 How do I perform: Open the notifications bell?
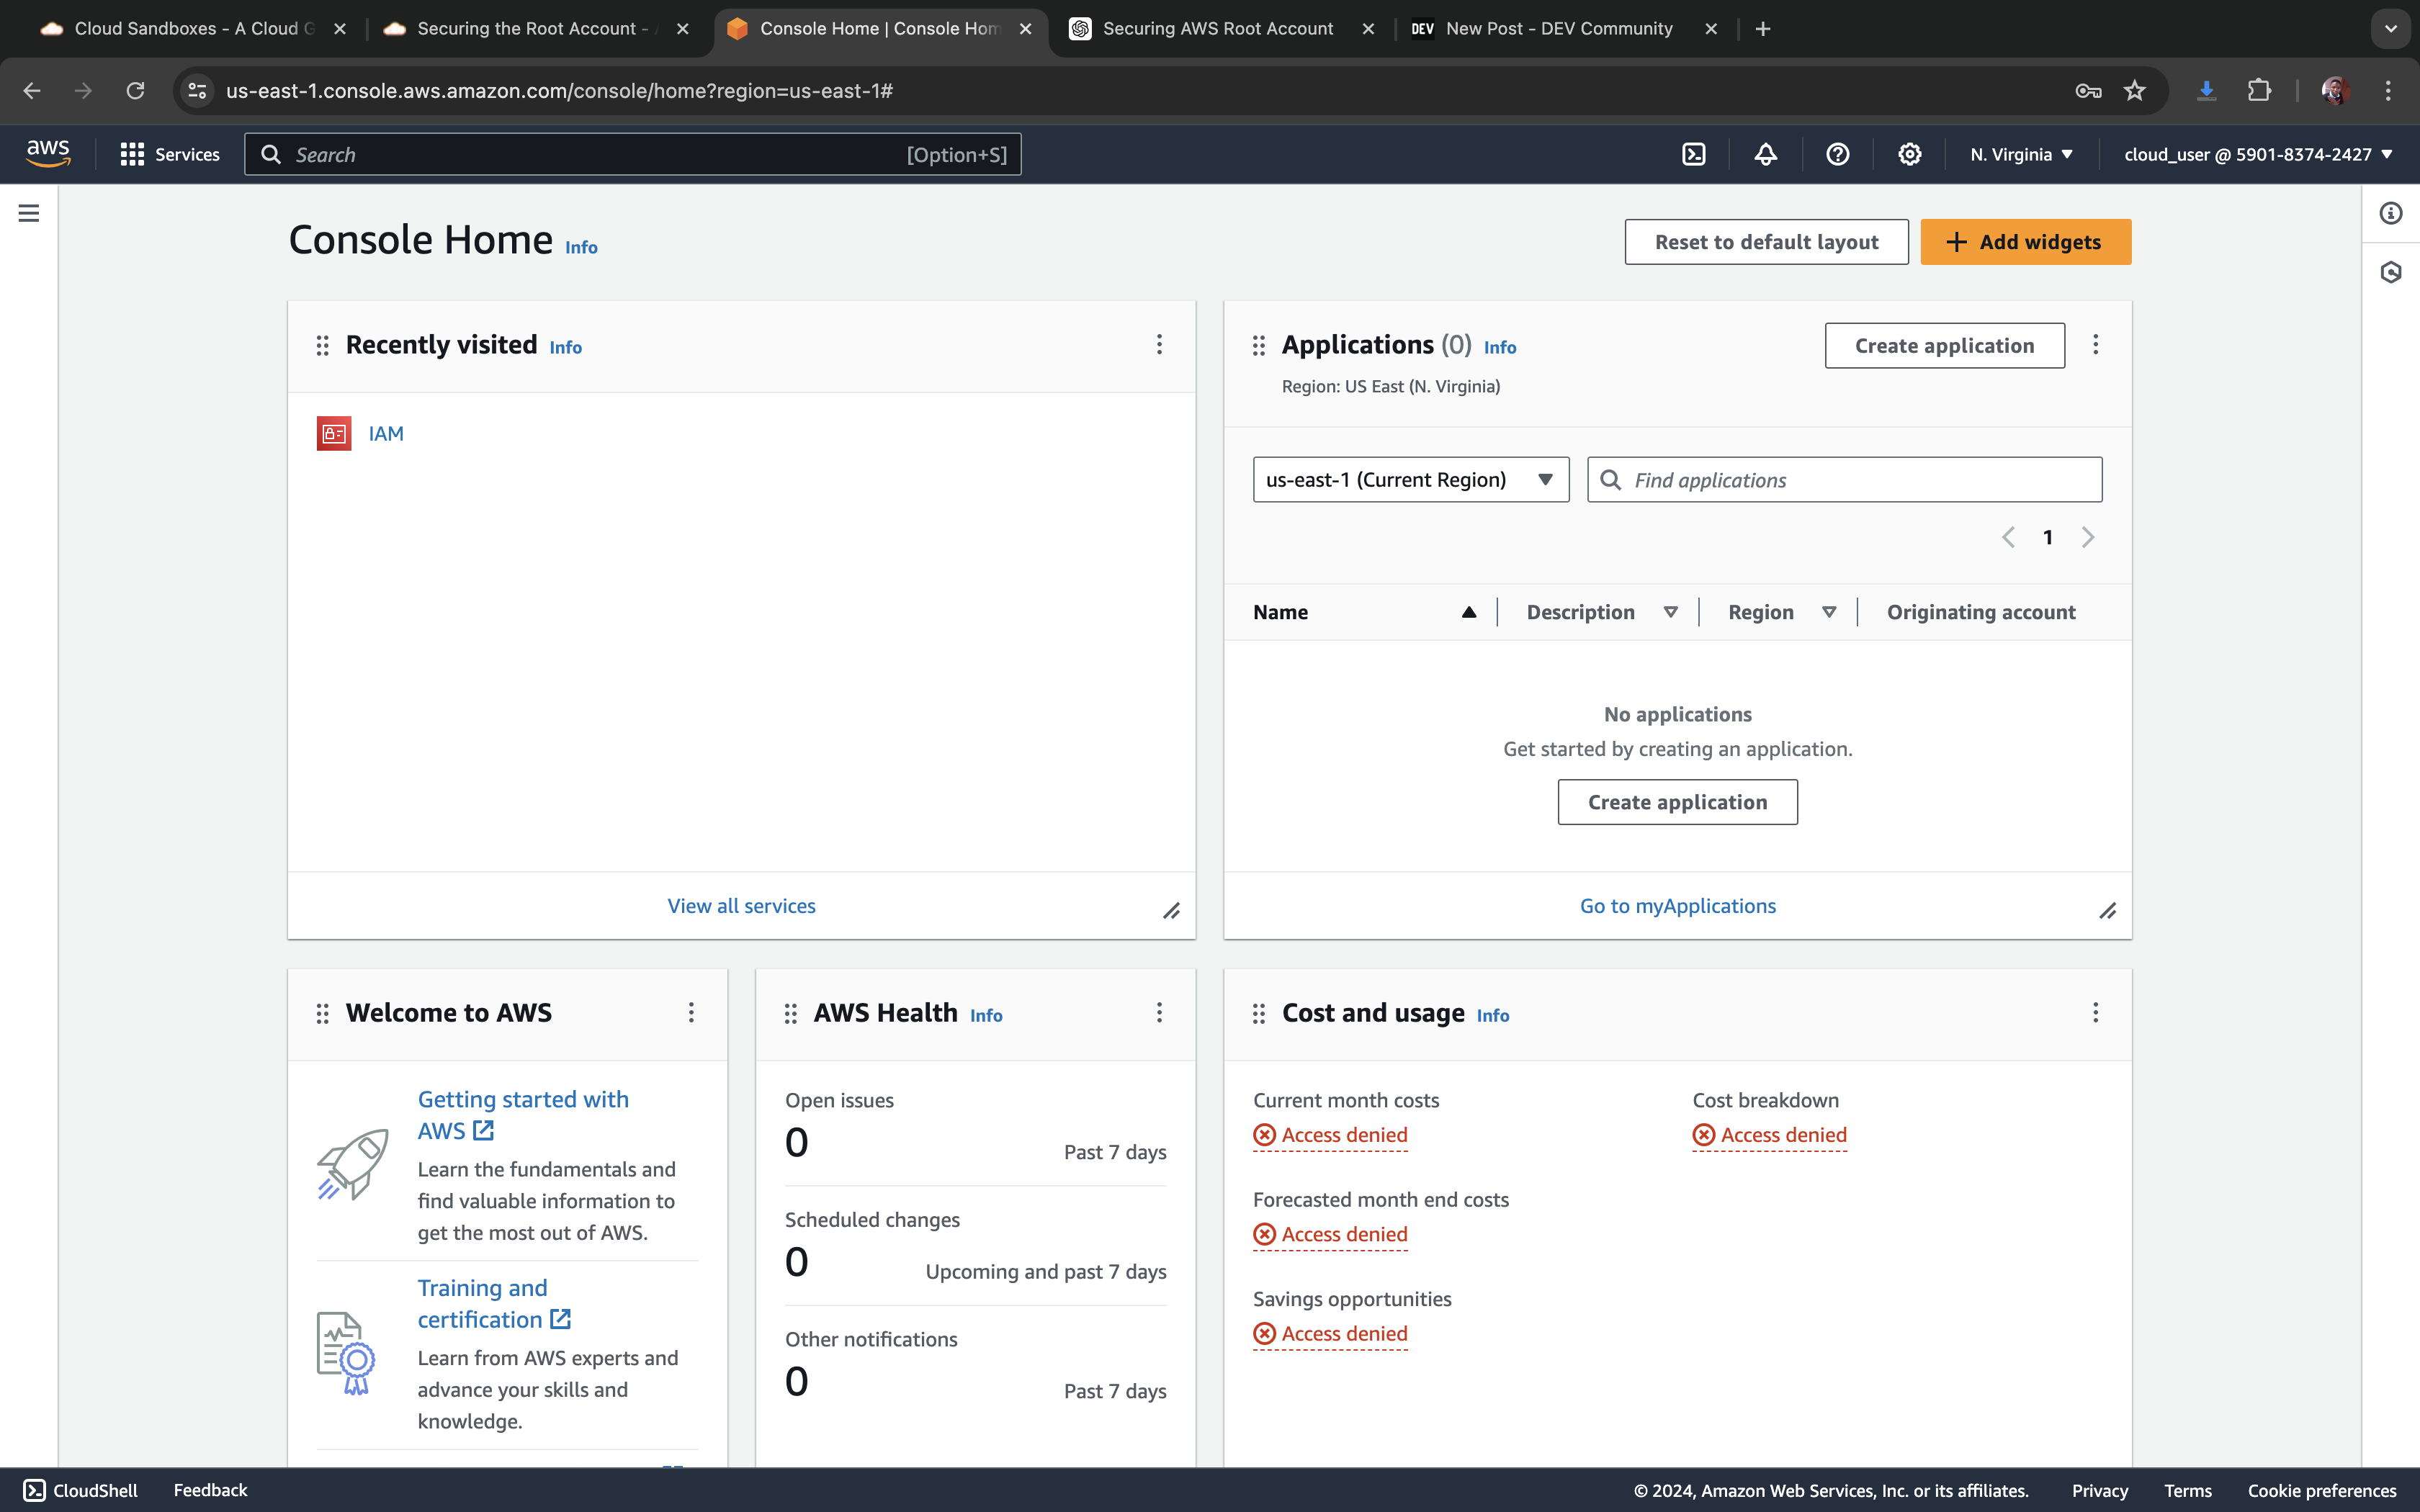[x=1765, y=154]
